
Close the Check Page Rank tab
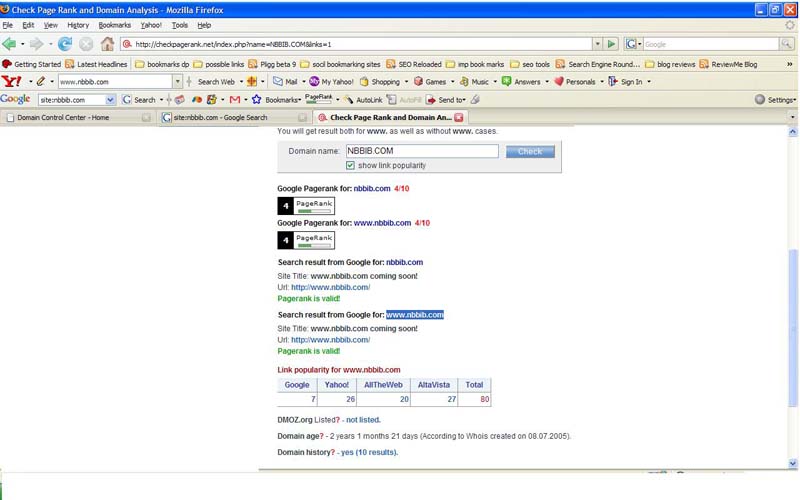459,117
